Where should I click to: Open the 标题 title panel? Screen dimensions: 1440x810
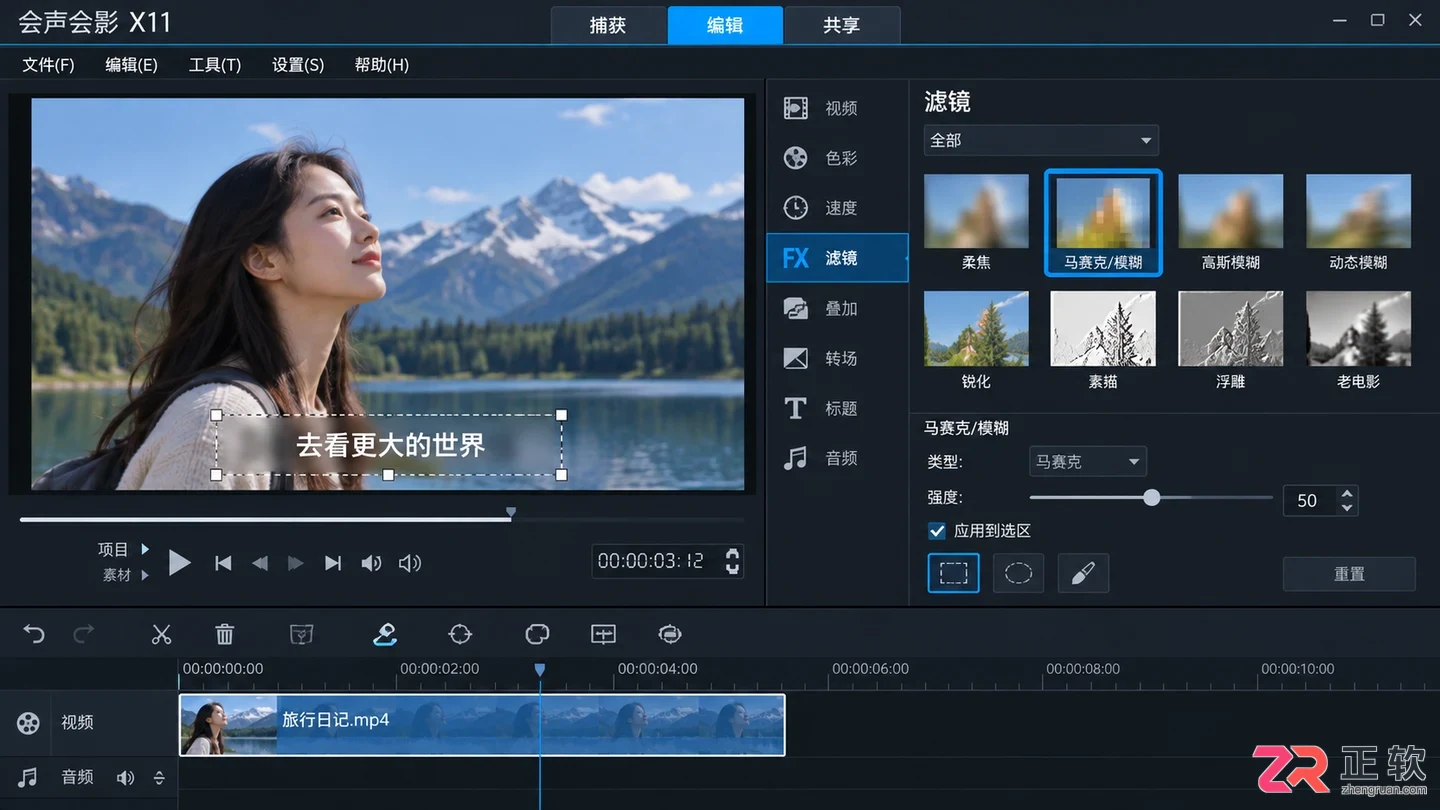coord(837,408)
